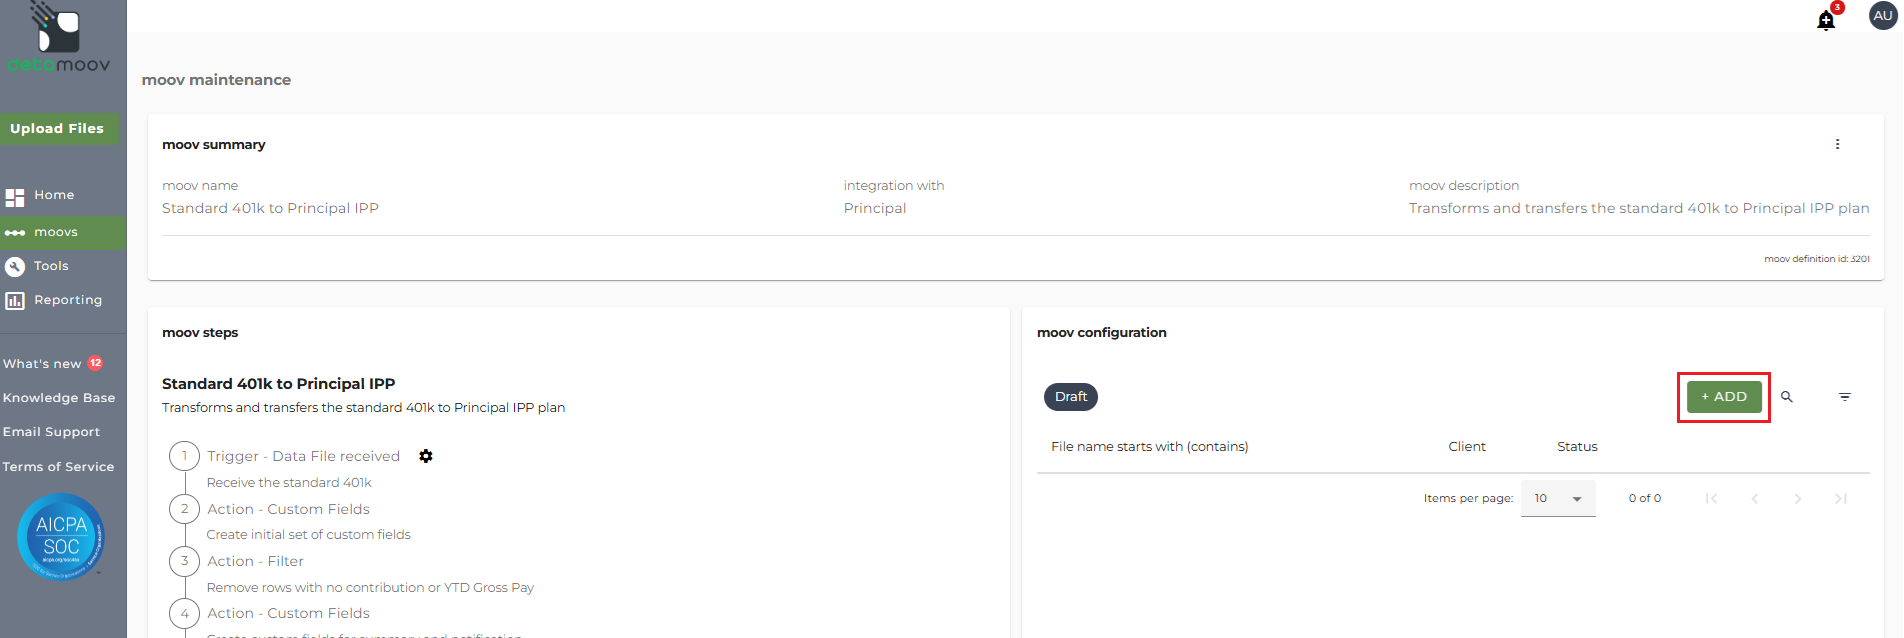The image size is (1904, 638).
Task: Open Knowledge Base link
Action: pyautogui.click(x=59, y=398)
